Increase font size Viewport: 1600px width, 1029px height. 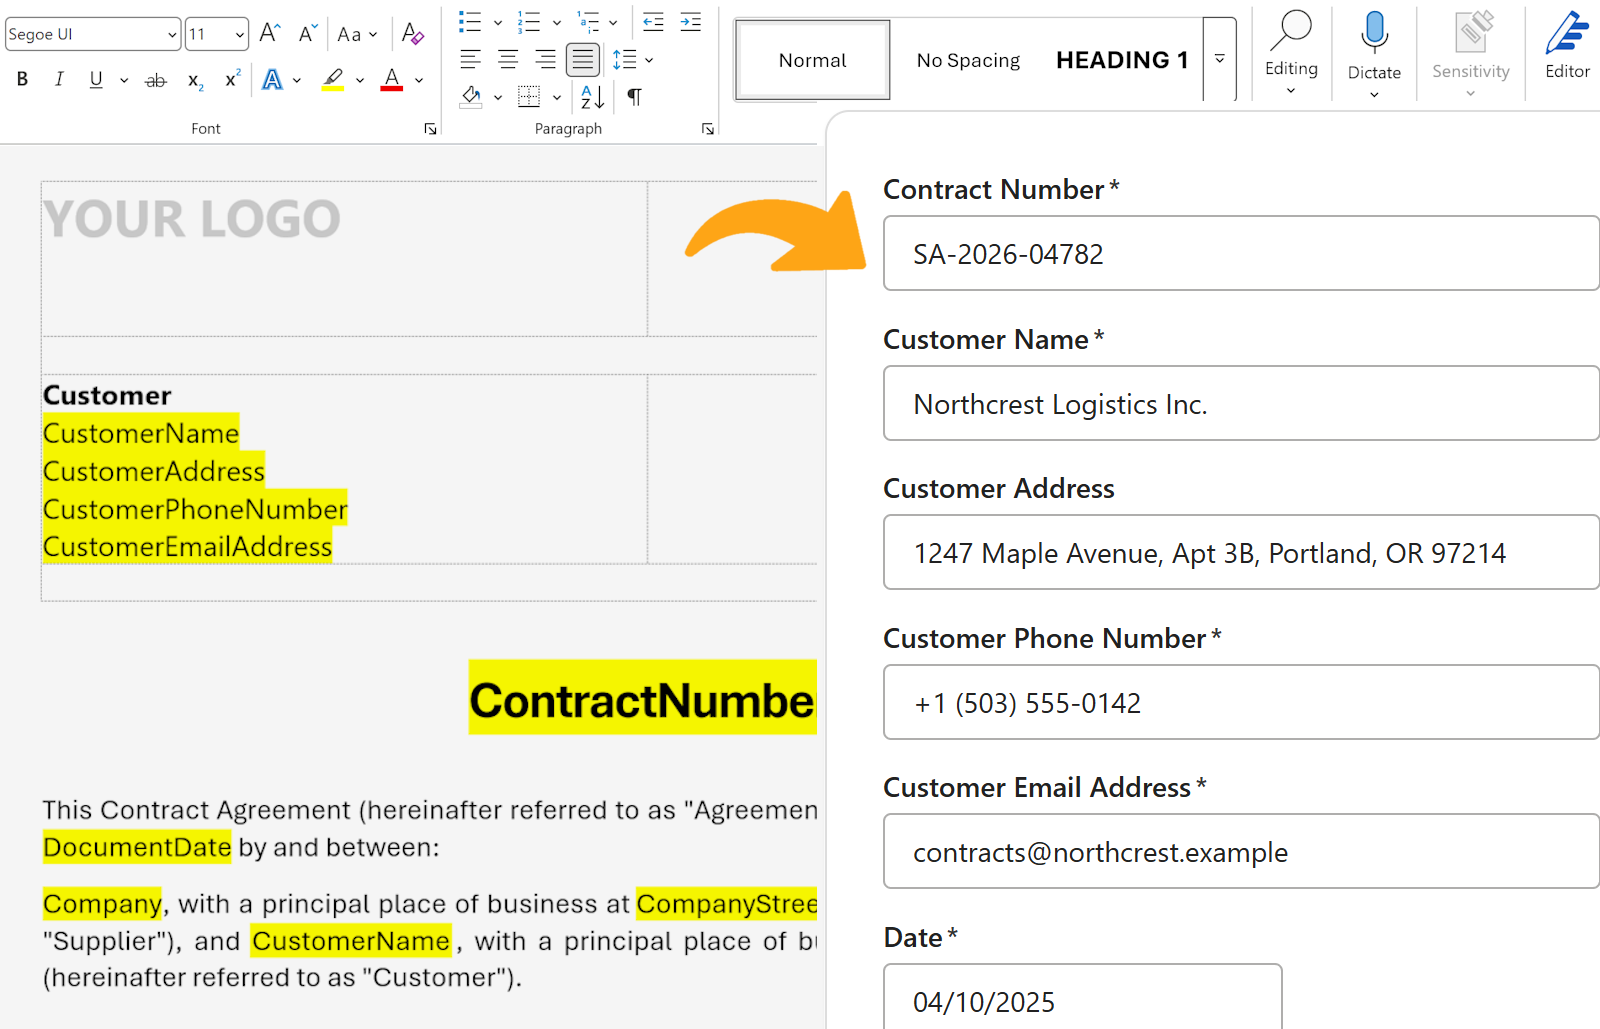(269, 34)
